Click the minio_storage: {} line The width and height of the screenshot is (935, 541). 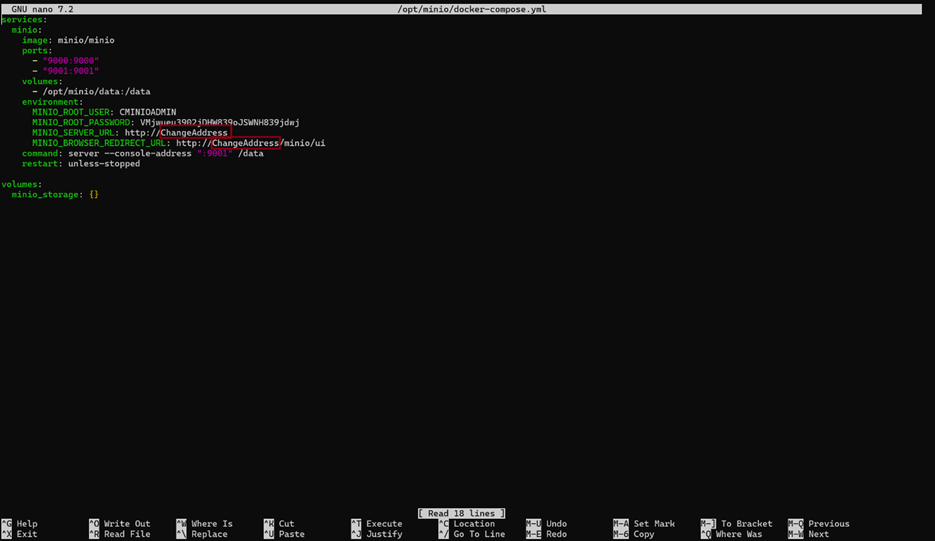tap(55, 194)
